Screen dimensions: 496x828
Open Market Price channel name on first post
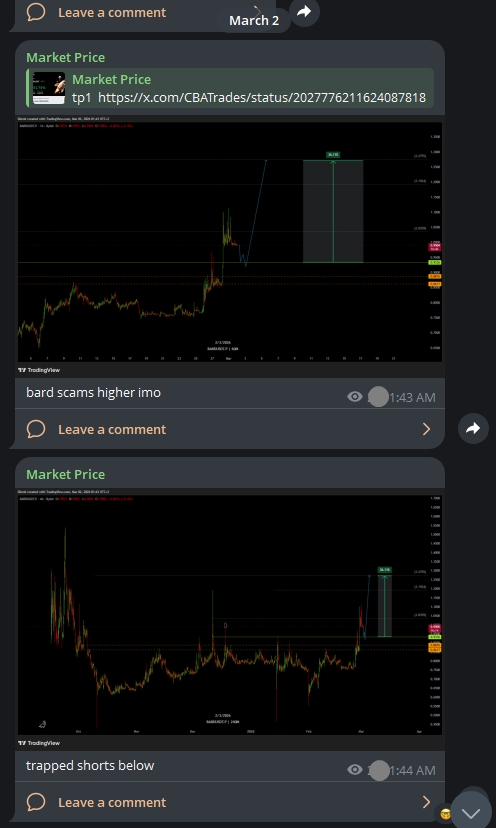[x=65, y=58]
